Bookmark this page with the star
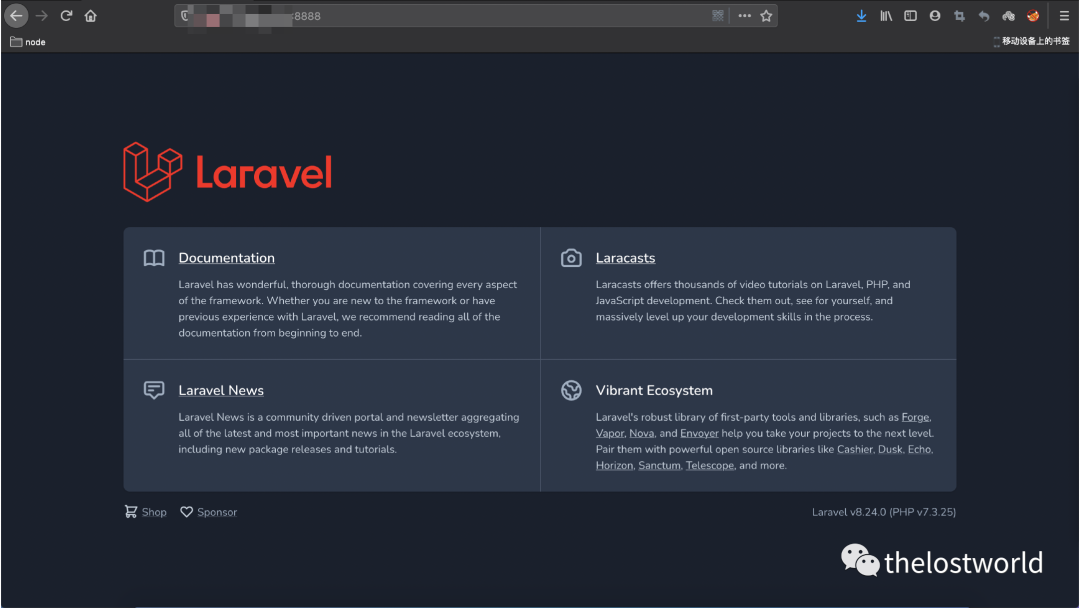 (x=766, y=16)
